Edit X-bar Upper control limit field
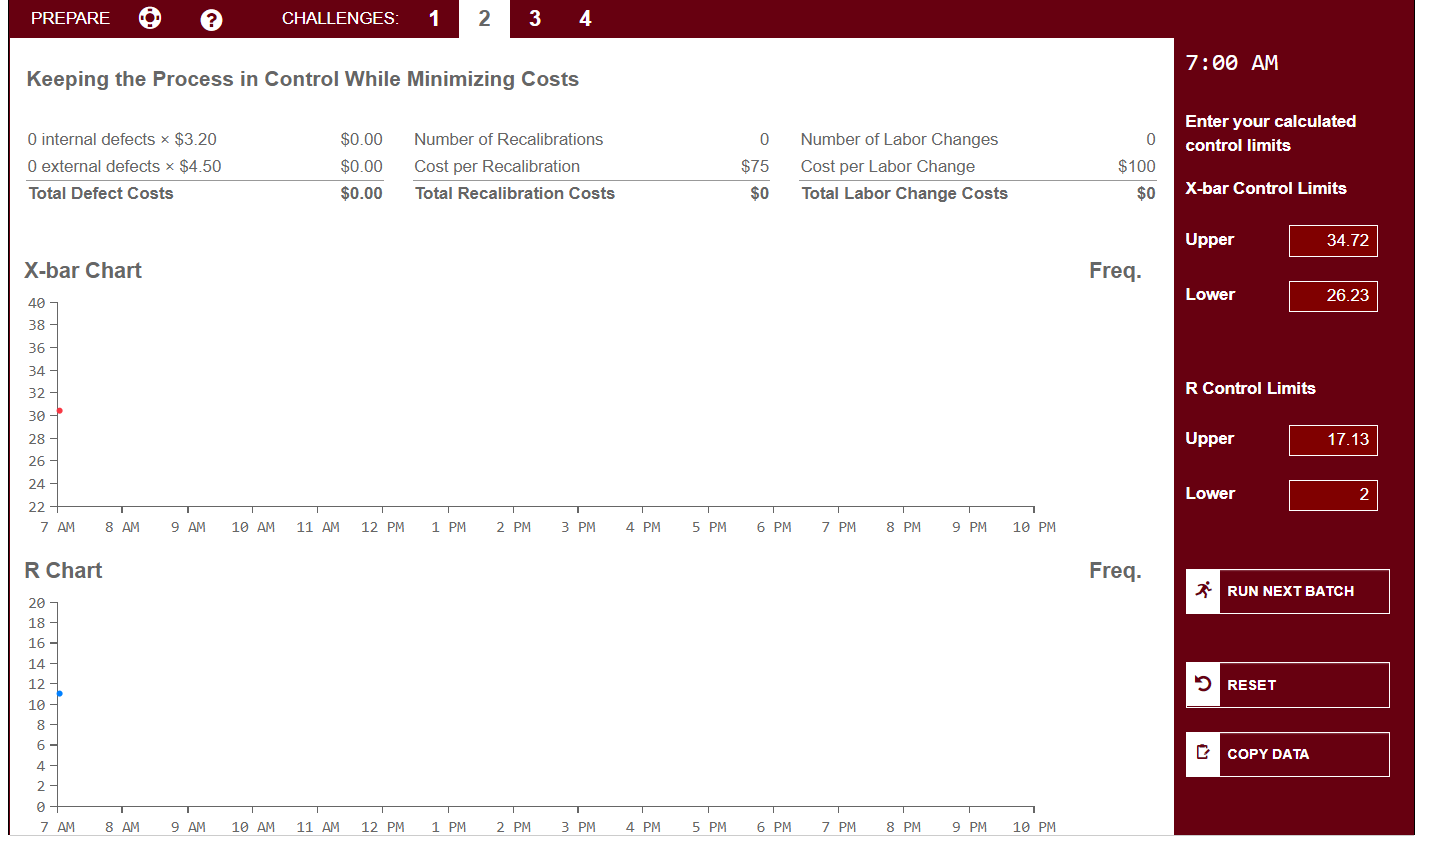1440x848 pixels. click(x=1333, y=240)
